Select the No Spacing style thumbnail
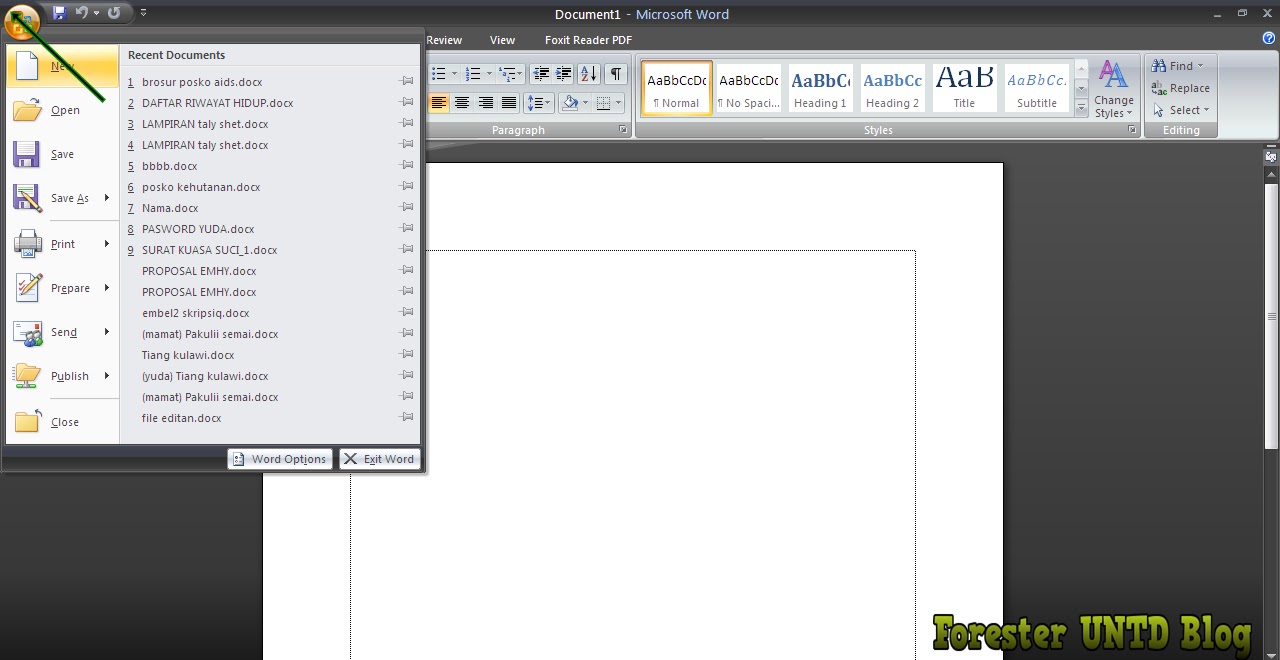 point(749,88)
